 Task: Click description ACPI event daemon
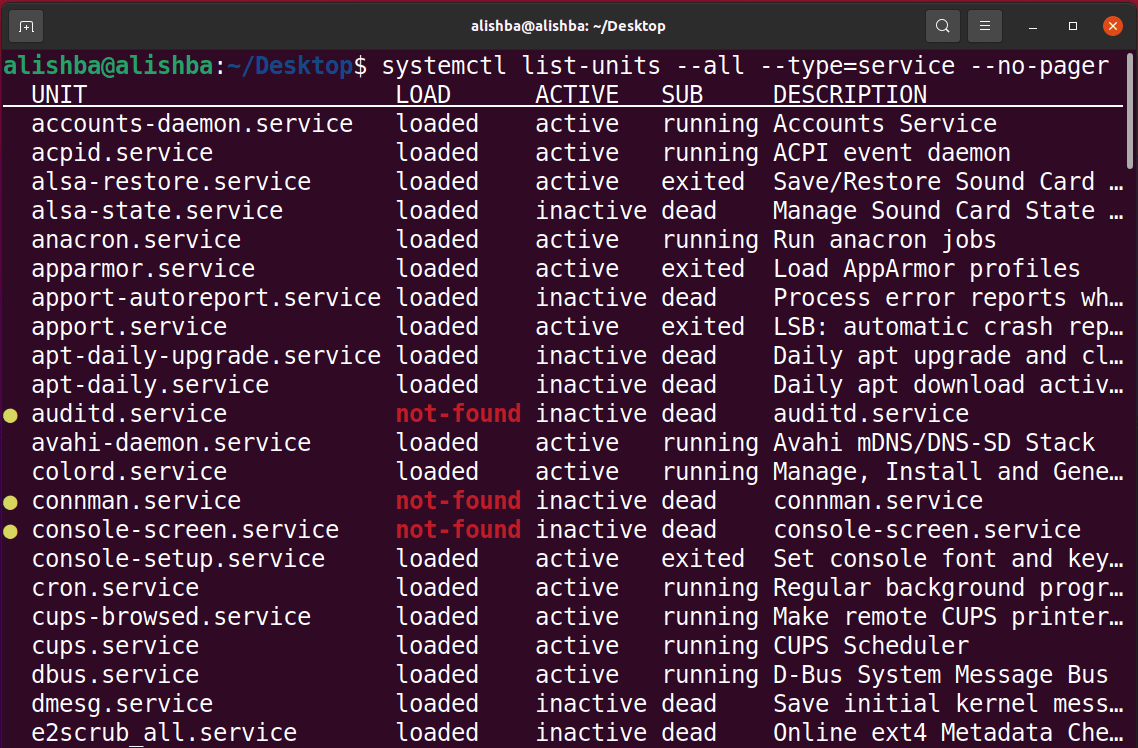(892, 152)
